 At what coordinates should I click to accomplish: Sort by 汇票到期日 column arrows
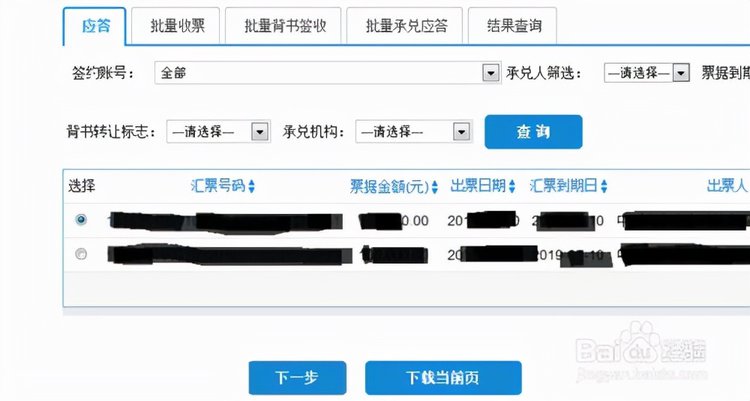(604, 186)
